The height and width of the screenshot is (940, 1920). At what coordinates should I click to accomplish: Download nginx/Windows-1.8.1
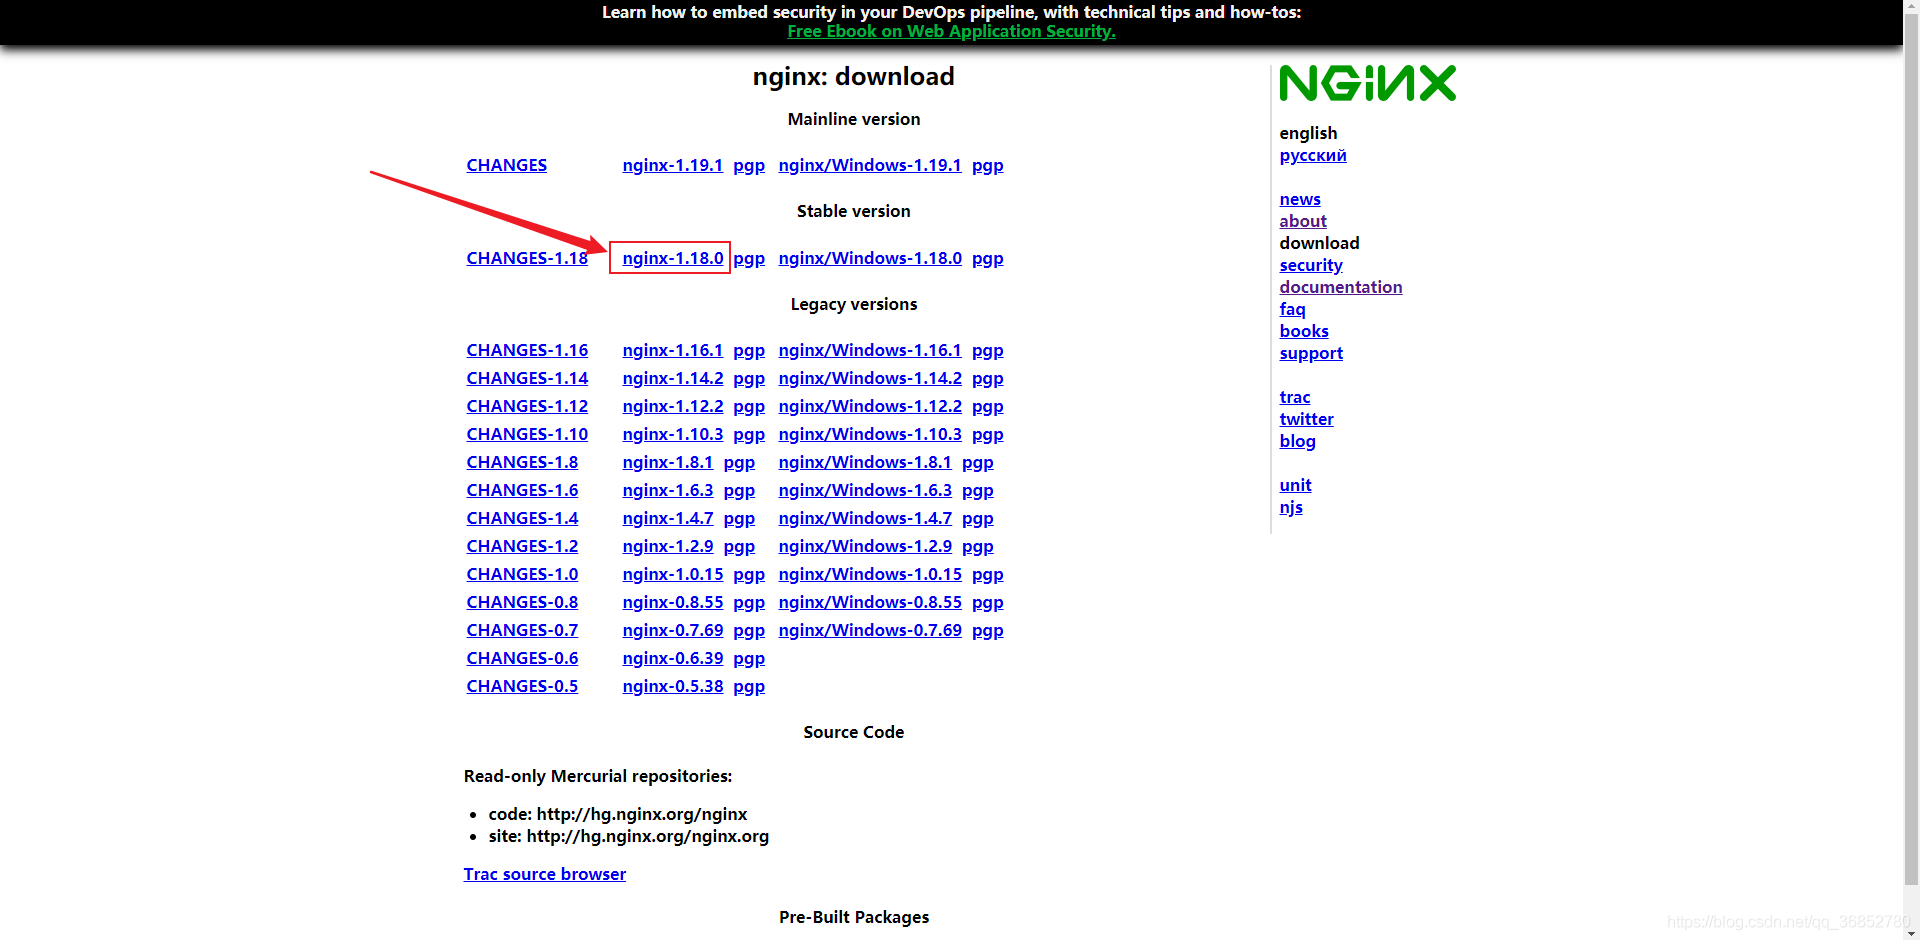[865, 462]
